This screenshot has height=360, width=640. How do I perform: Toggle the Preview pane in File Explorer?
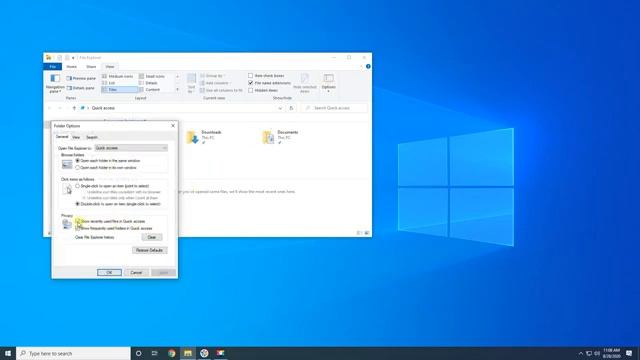[x=81, y=78]
